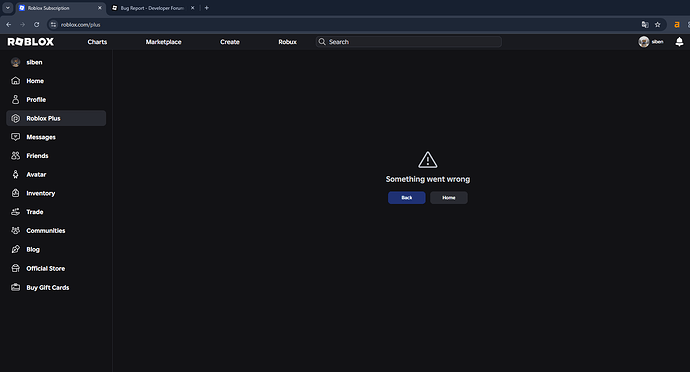Screen dimensions: 690x372
Task: Click the Roblox logo in the header
Action: pos(30,42)
